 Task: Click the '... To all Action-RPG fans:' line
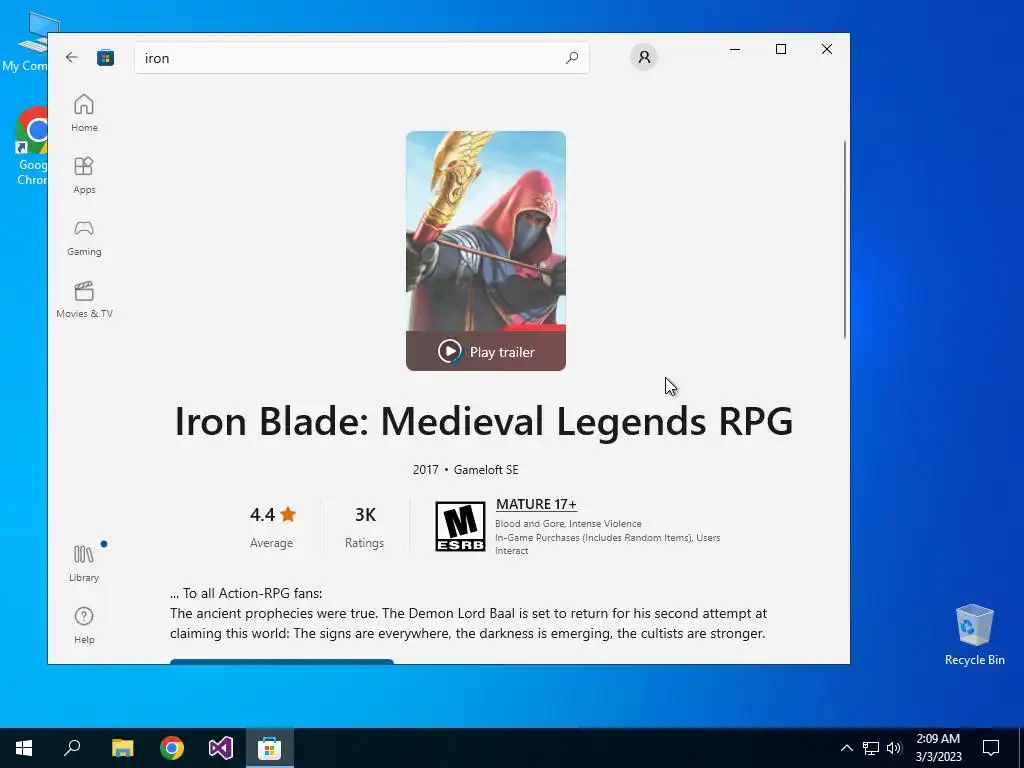246,593
